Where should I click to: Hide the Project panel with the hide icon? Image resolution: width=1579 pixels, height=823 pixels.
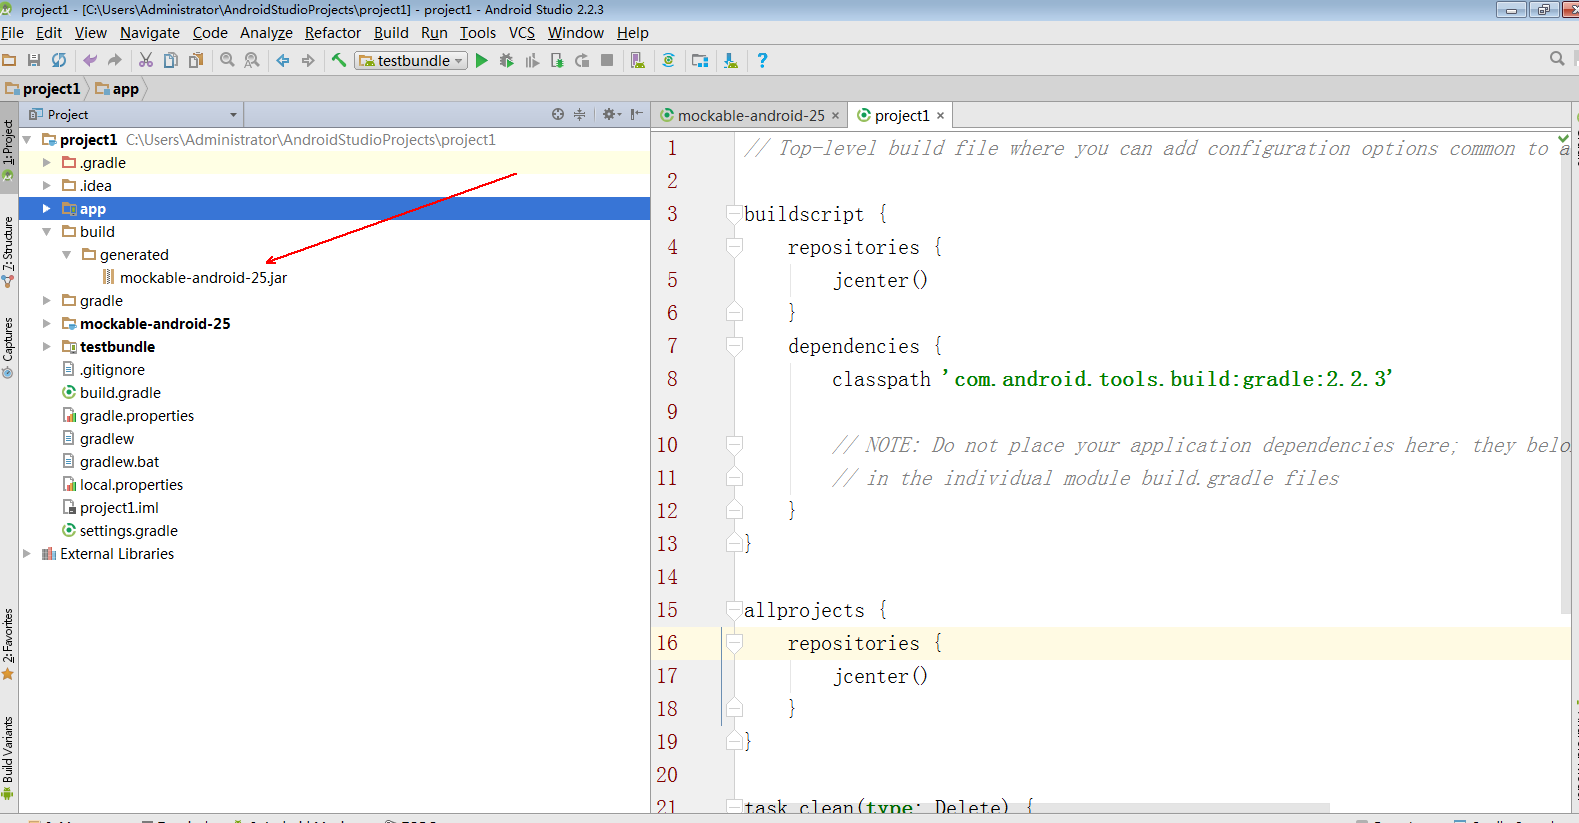tap(637, 114)
